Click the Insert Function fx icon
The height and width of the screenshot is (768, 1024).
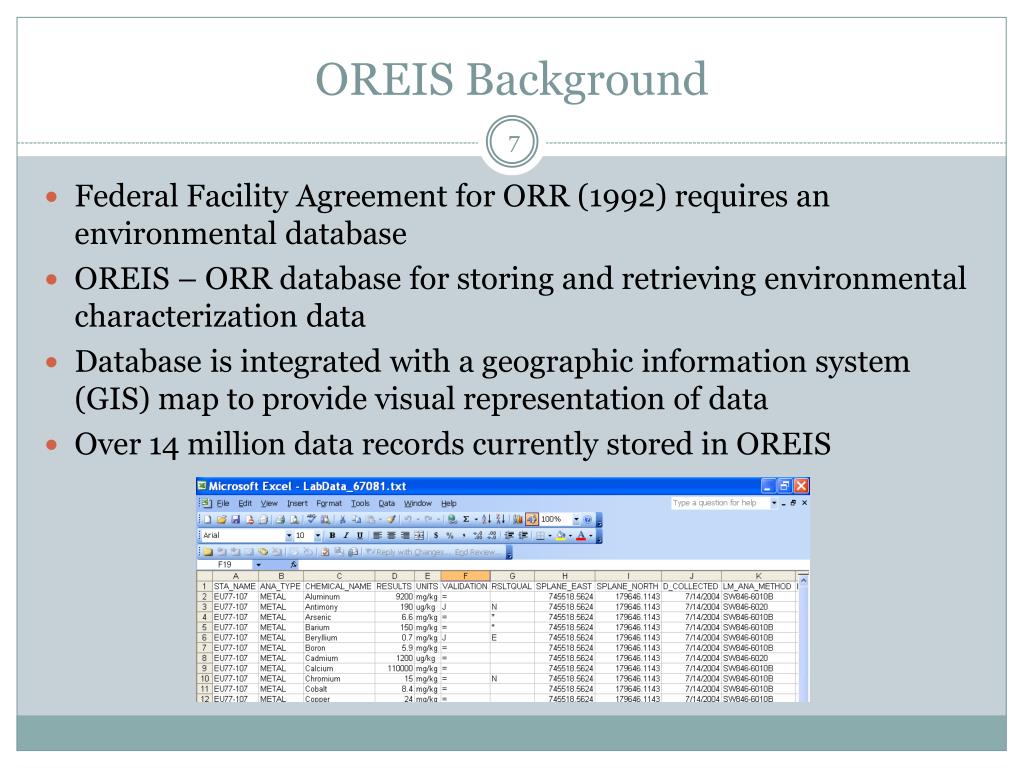293,564
